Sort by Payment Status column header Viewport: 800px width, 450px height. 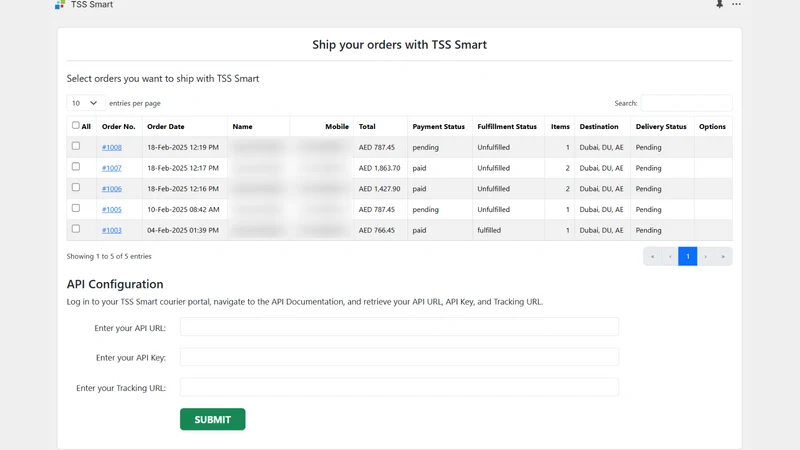tap(438, 127)
